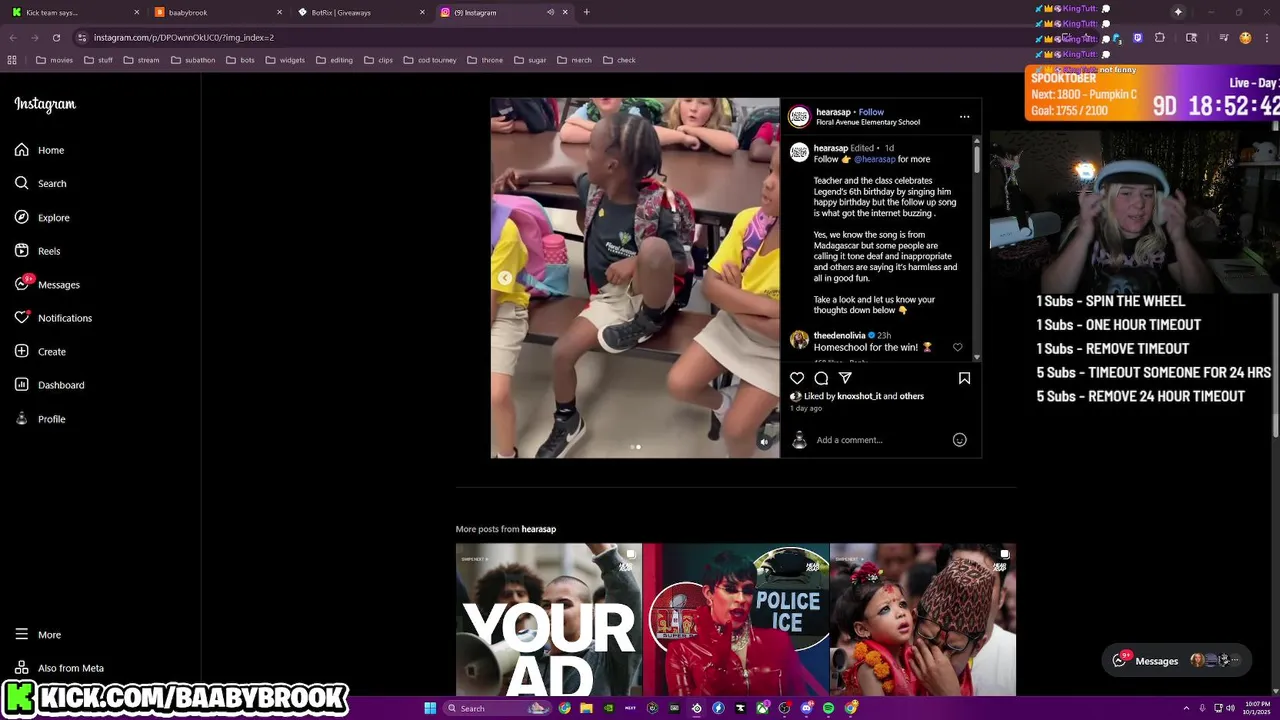The height and width of the screenshot is (720, 1280).
Task: Open hearasap profile from the post header
Action: pos(832,112)
